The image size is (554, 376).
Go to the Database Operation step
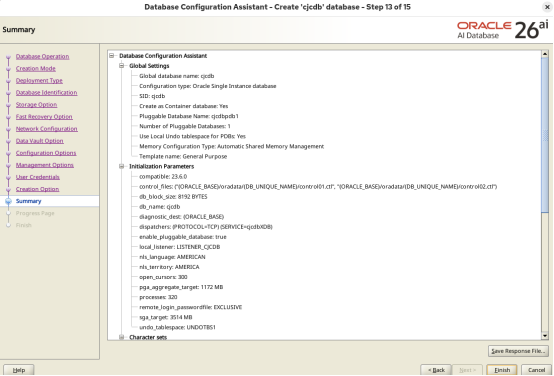[x=42, y=57]
